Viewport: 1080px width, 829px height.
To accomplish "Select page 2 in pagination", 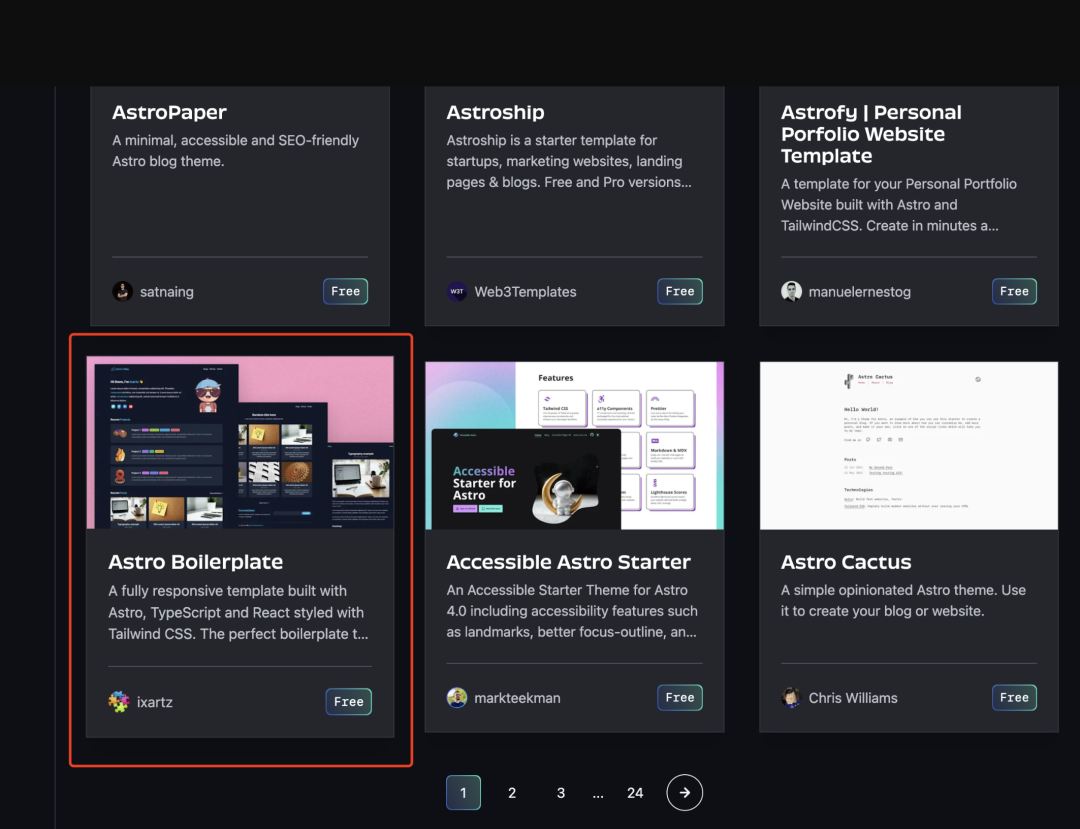I will point(512,793).
